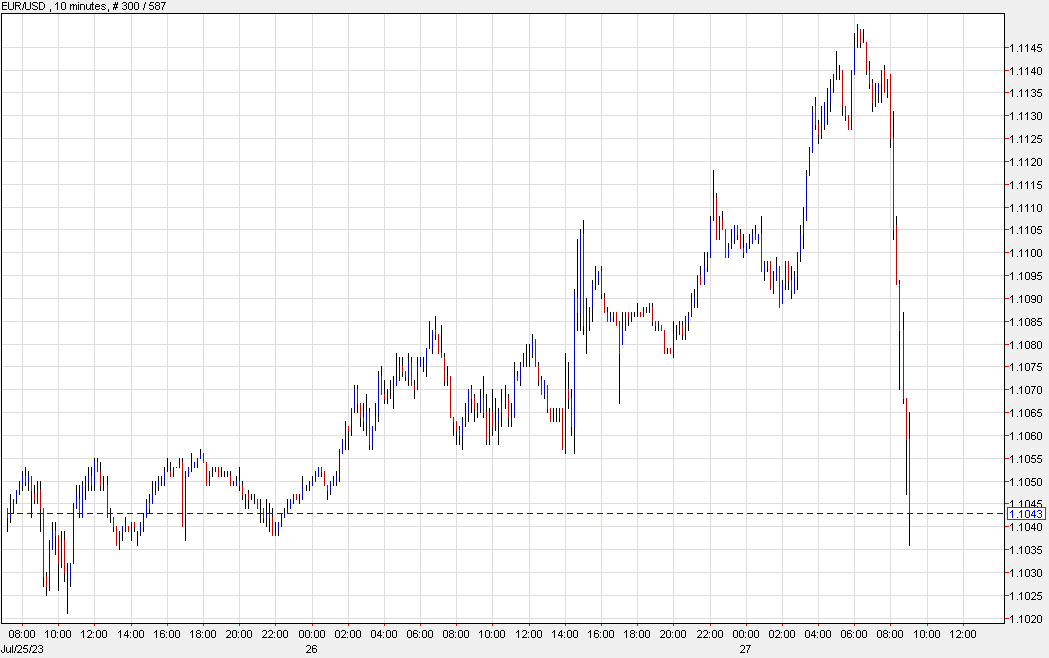This screenshot has width=1049, height=658.
Task: Click the last 12:00 label on time axis
Action: coord(963,634)
